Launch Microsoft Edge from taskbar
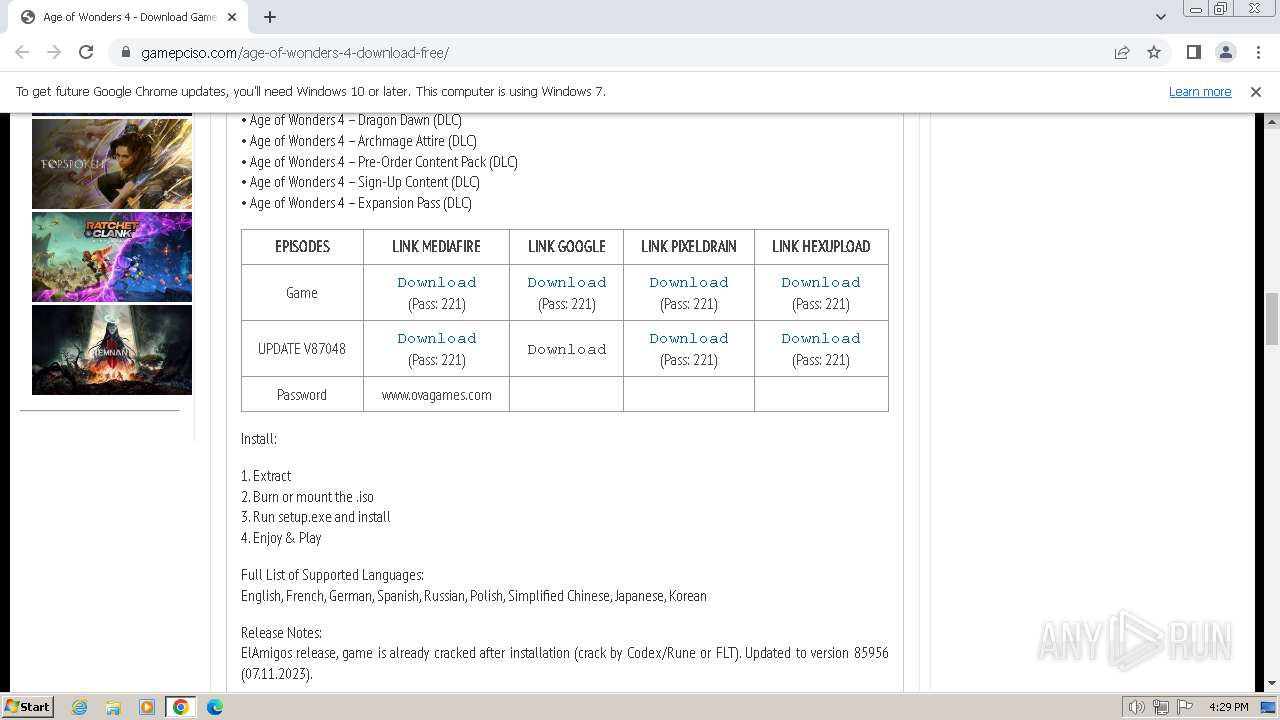 point(215,706)
